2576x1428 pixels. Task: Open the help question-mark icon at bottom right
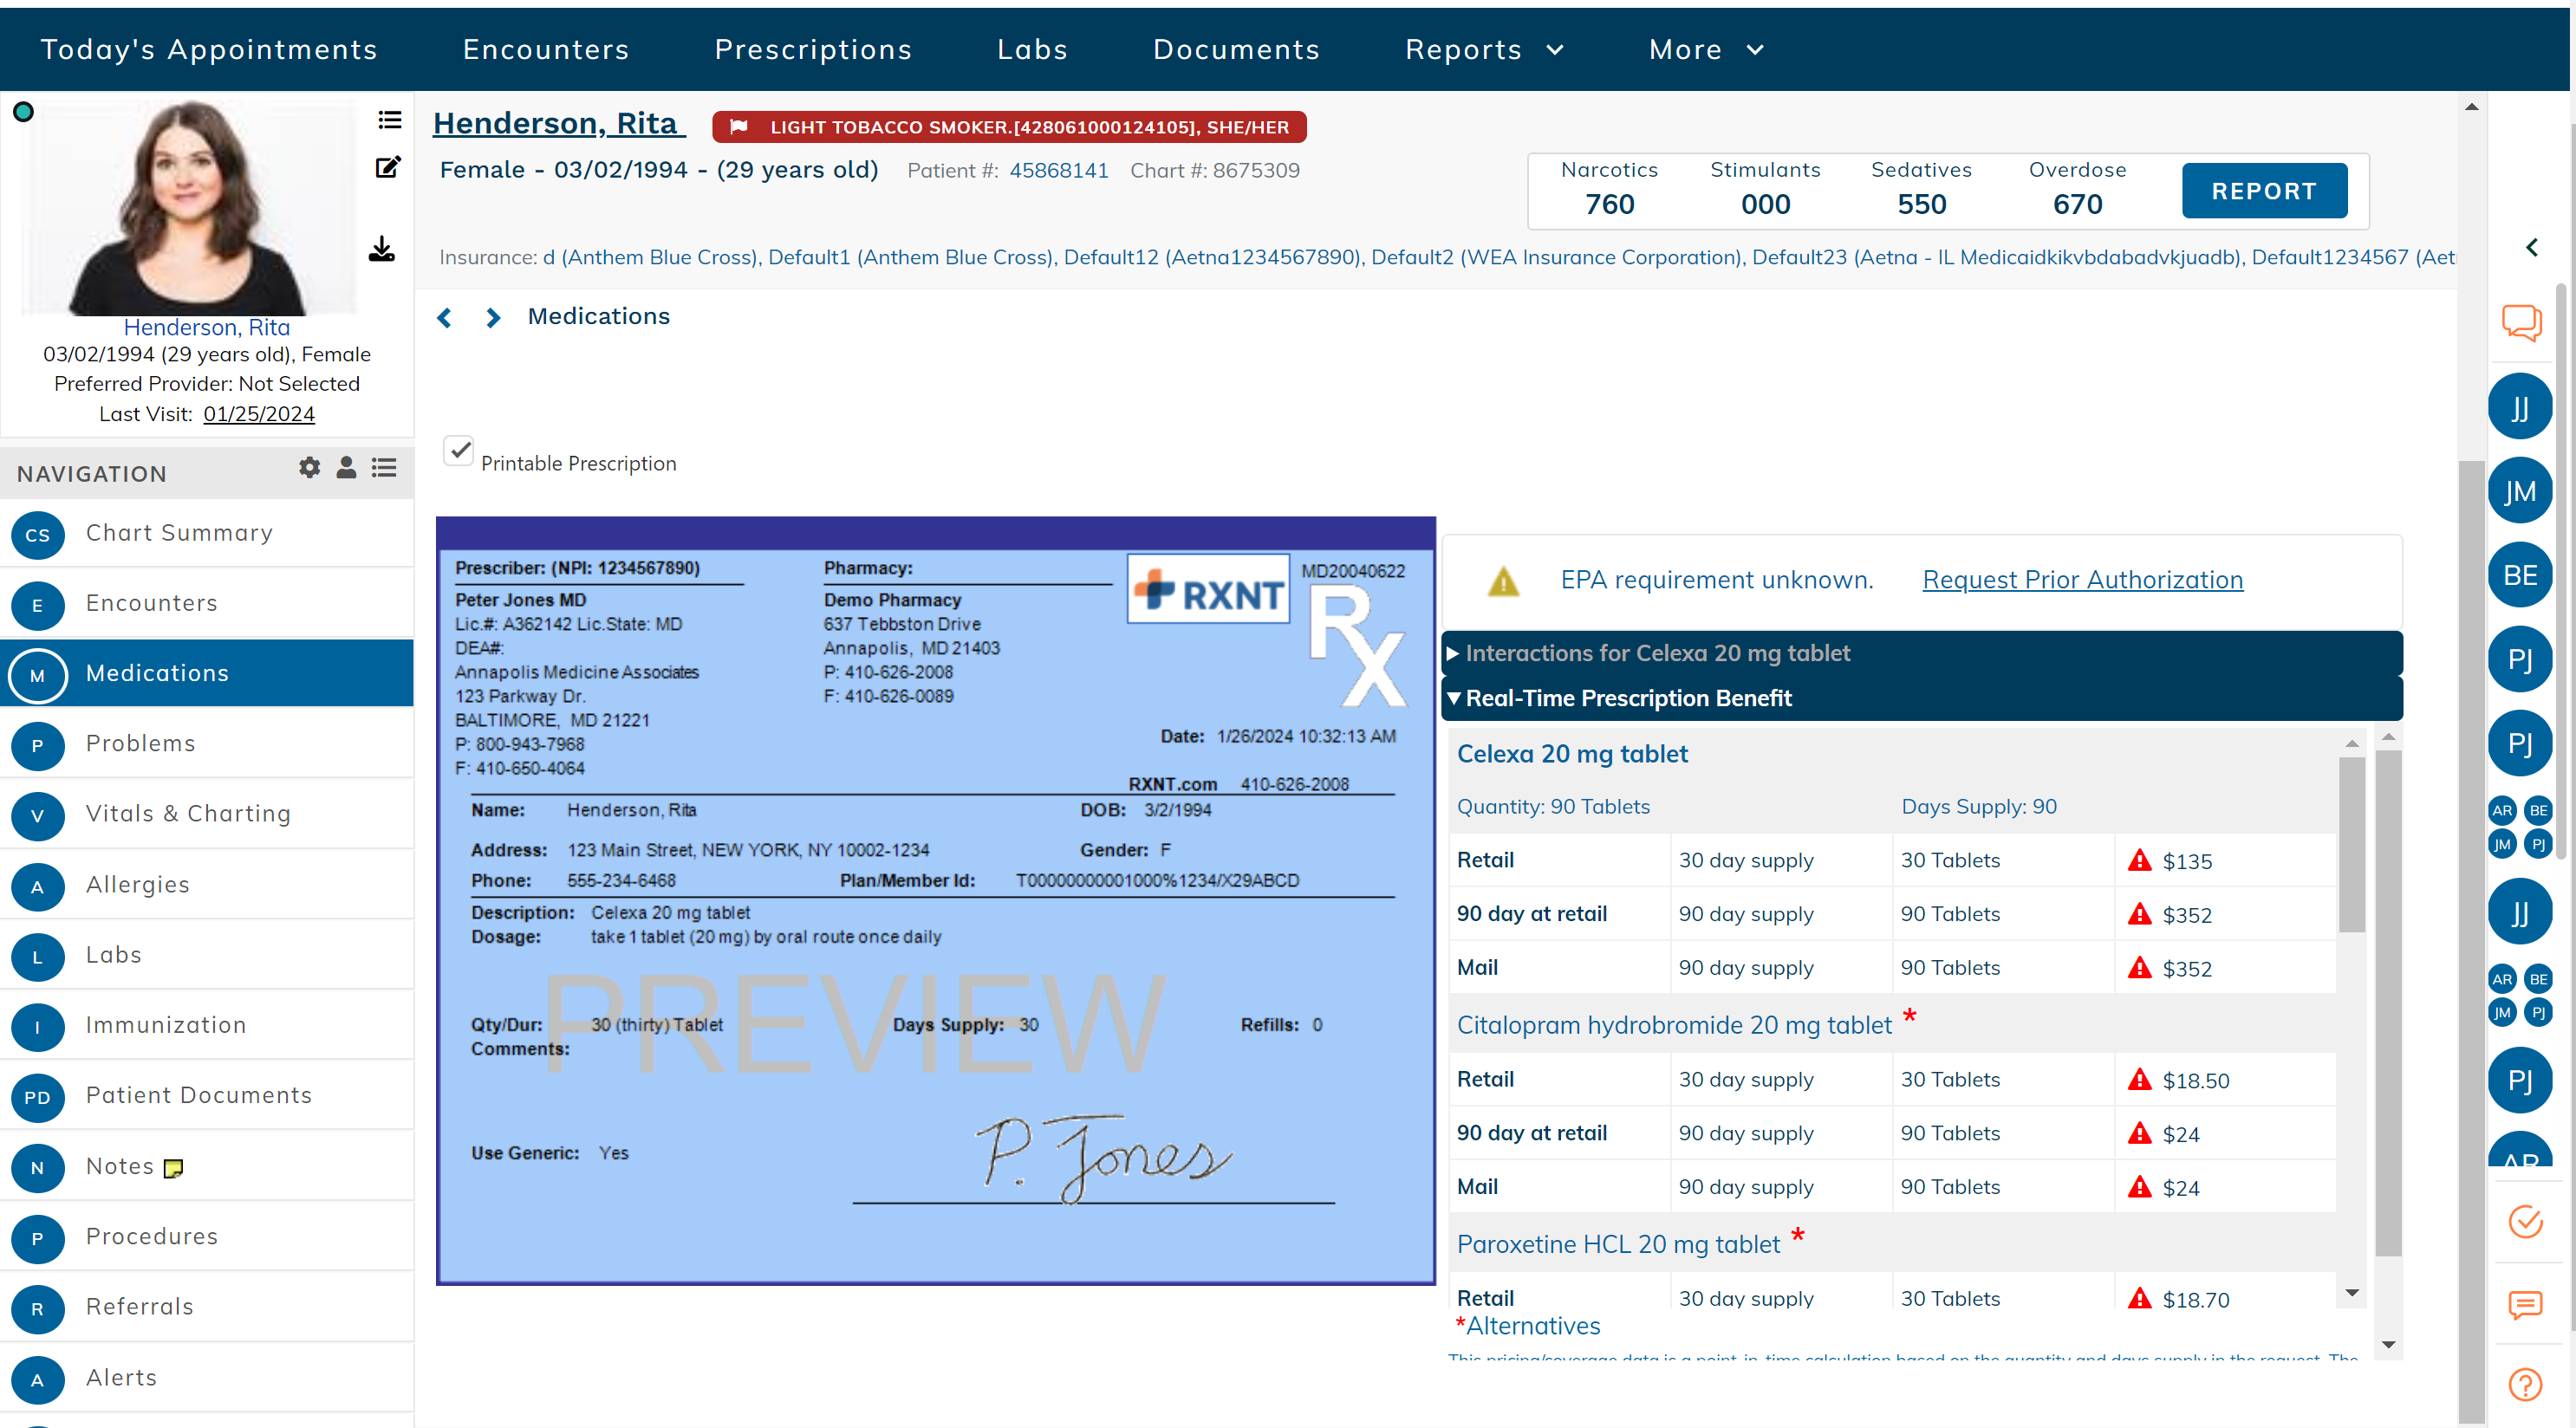(x=2526, y=1385)
